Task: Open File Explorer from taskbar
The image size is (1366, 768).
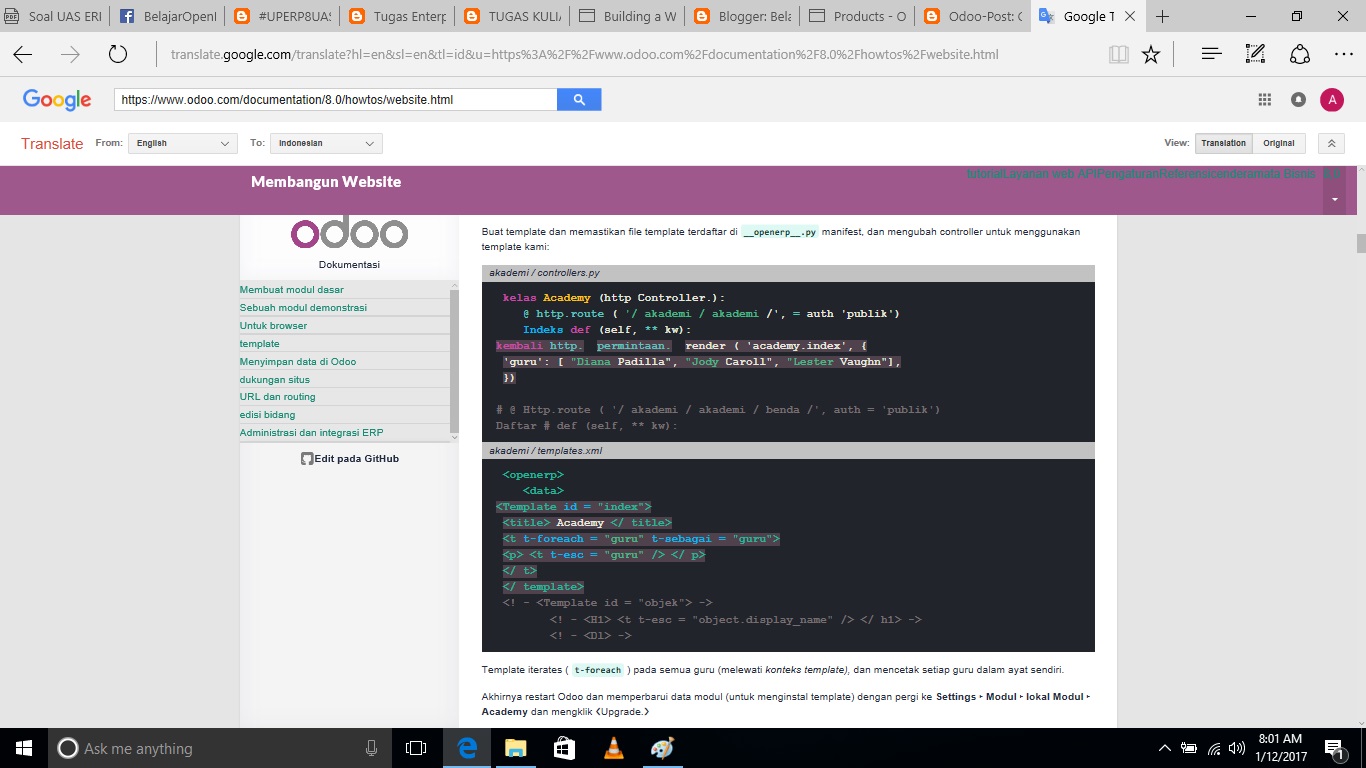Action: coord(515,748)
